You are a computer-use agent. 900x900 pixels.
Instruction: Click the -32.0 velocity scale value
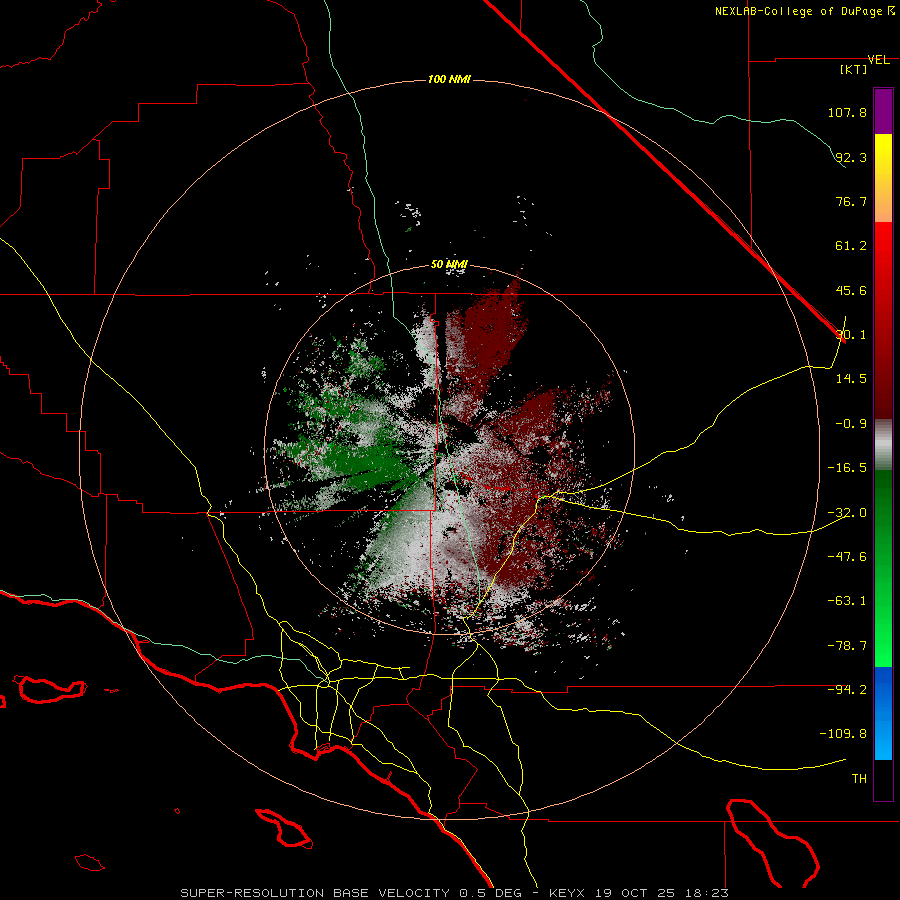click(847, 513)
